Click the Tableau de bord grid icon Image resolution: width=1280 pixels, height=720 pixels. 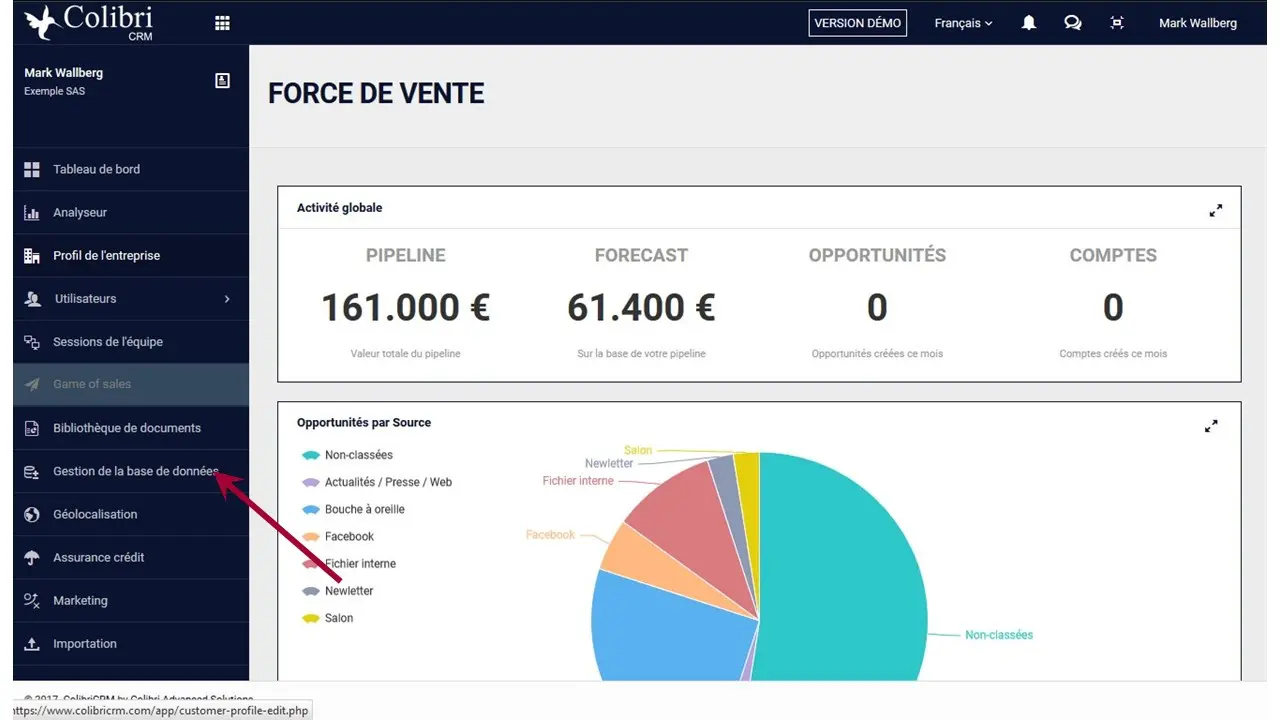pyautogui.click(x=32, y=170)
